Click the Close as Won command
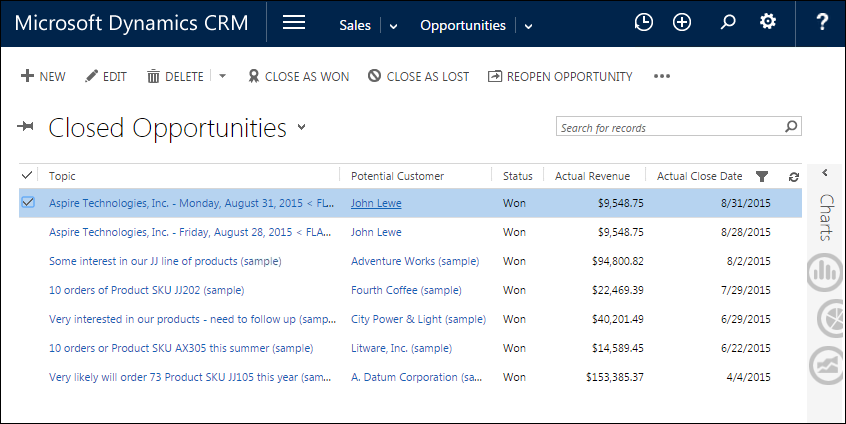 click(298, 76)
